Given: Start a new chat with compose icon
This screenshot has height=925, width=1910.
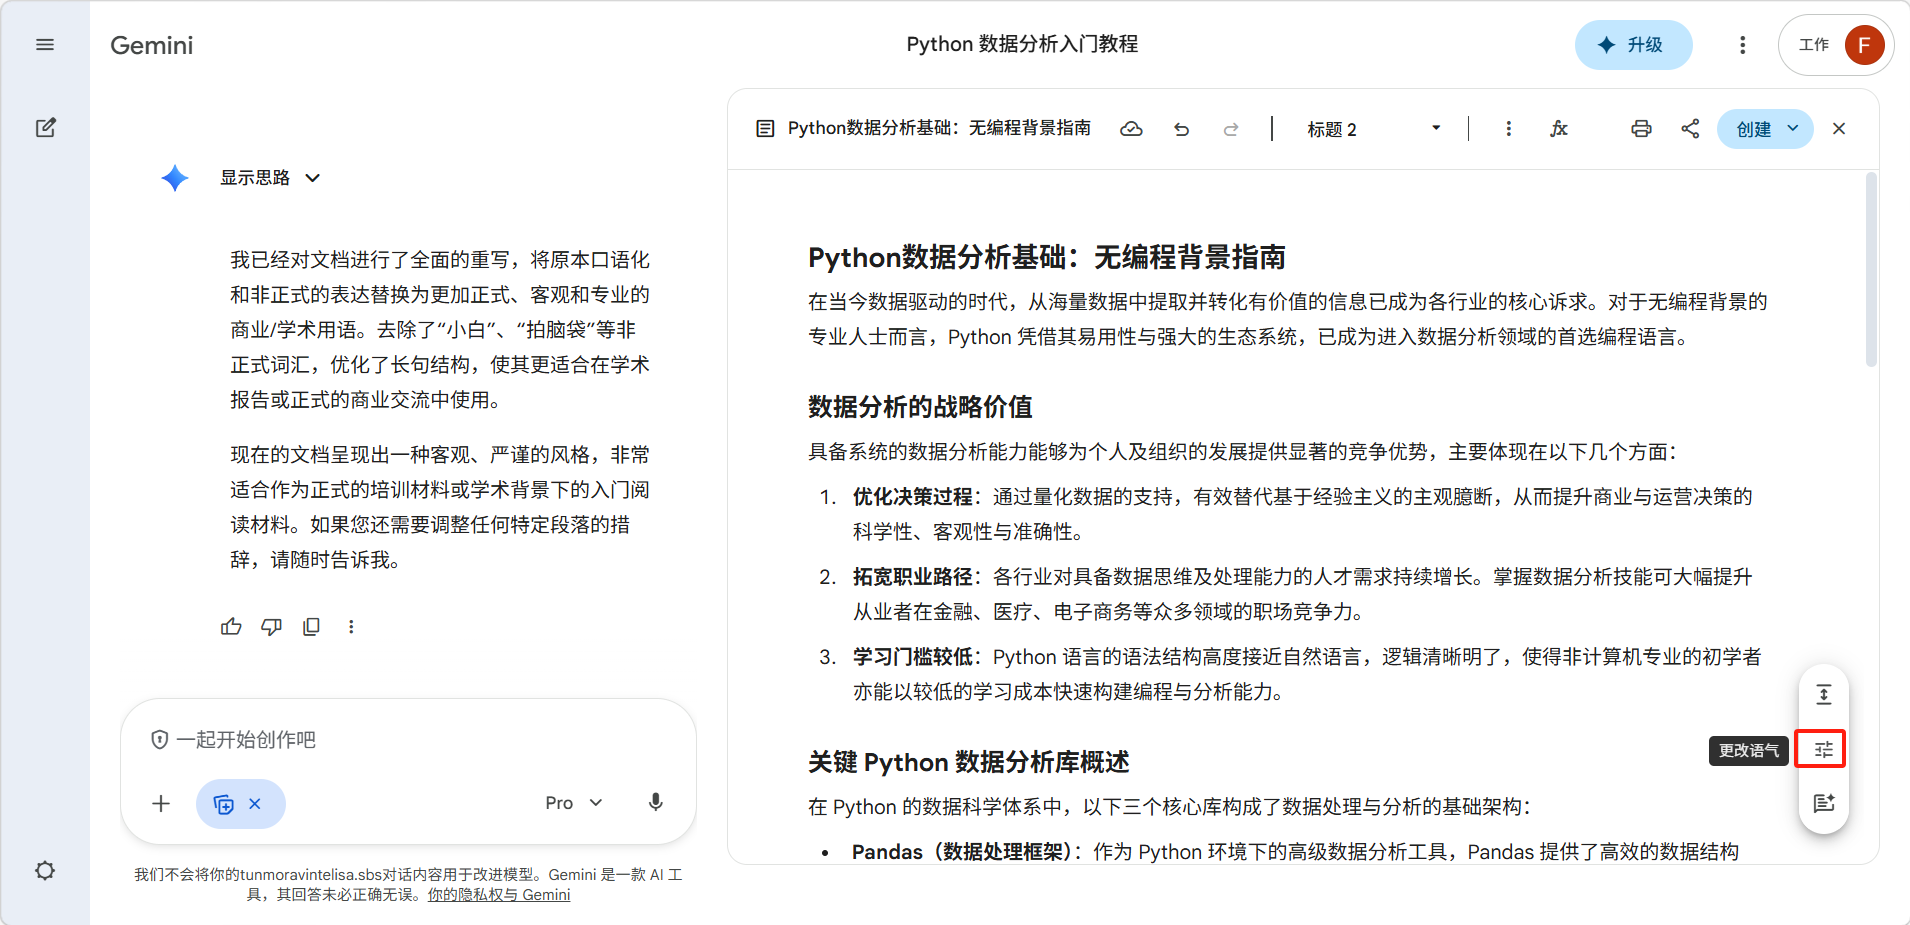Looking at the screenshot, I should (x=45, y=128).
